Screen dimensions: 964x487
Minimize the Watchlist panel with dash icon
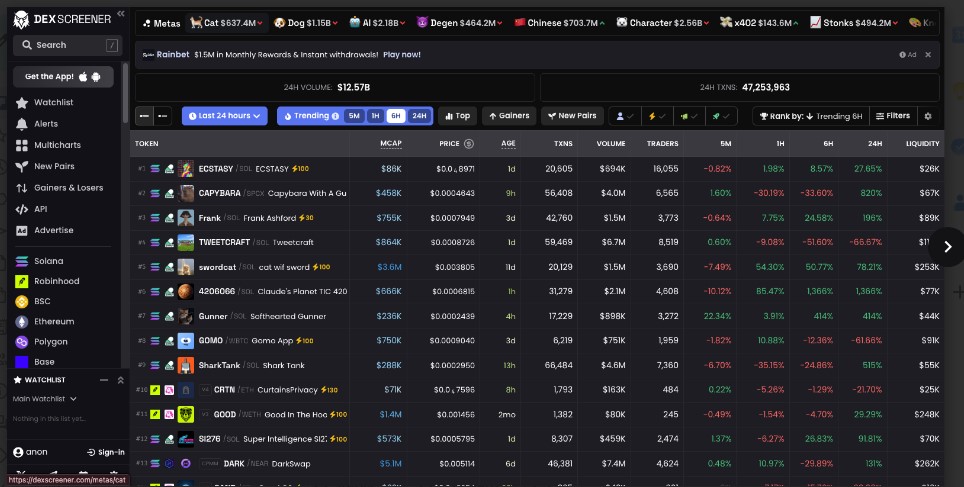[104, 381]
